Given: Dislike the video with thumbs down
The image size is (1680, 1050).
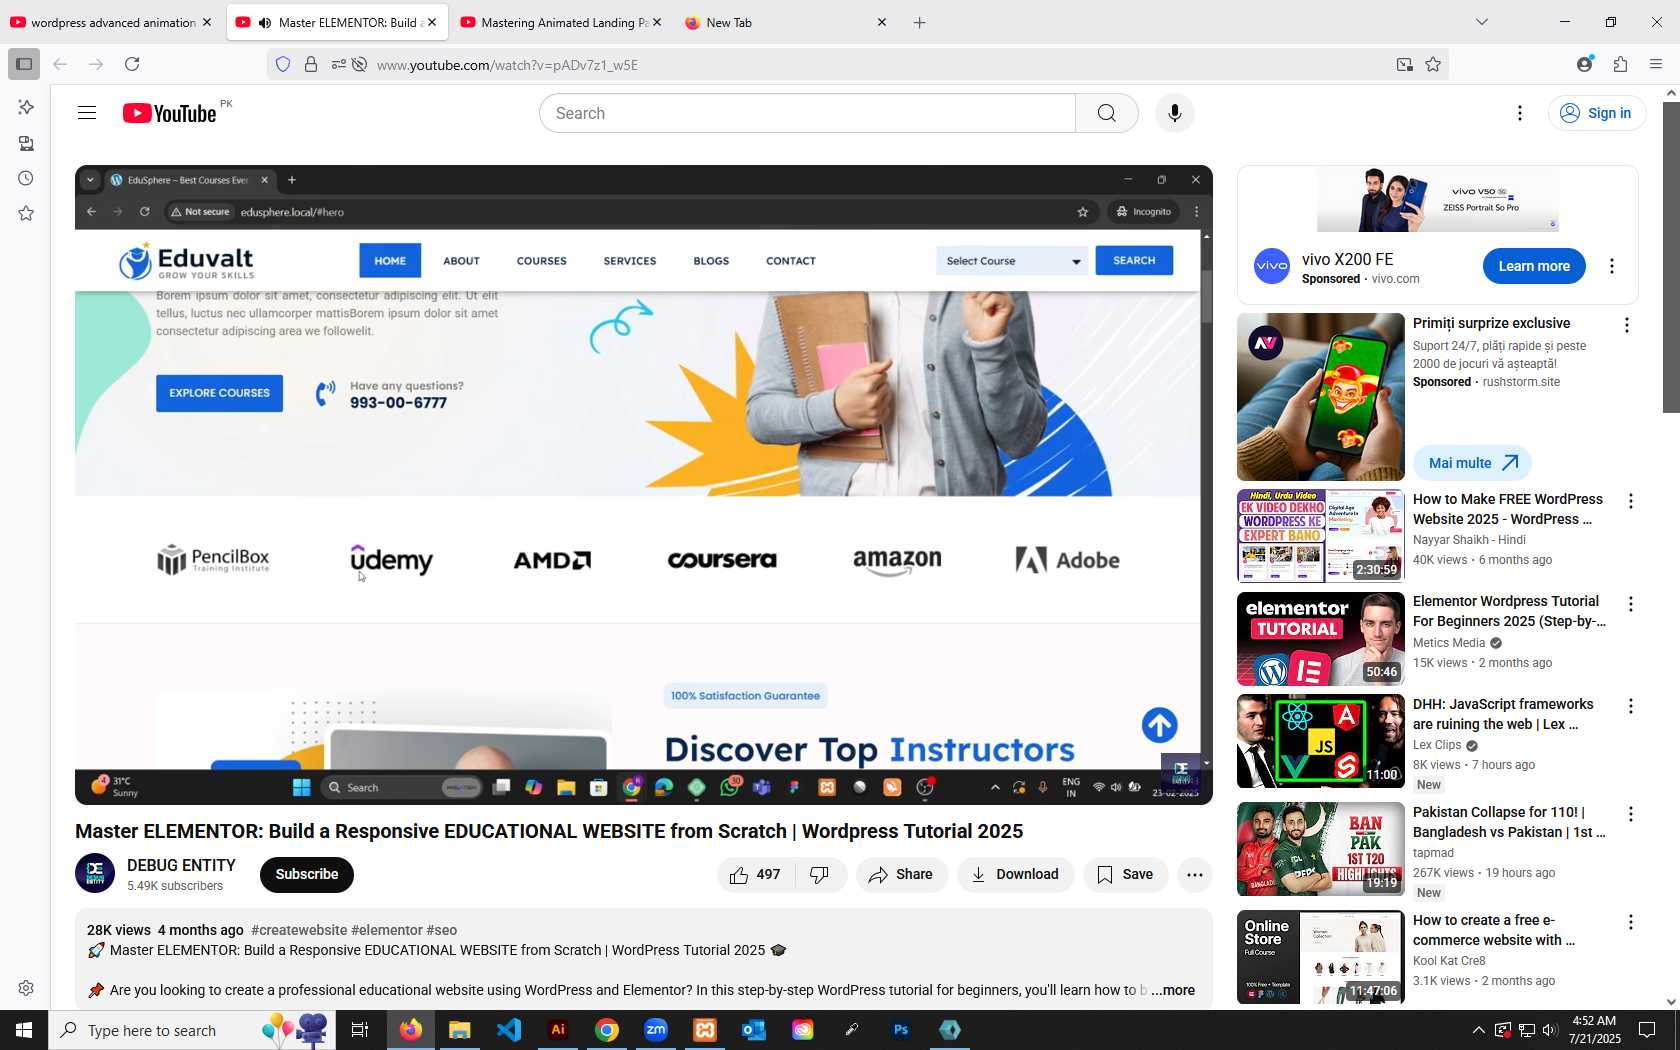Looking at the screenshot, I should (x=820, y=874).
